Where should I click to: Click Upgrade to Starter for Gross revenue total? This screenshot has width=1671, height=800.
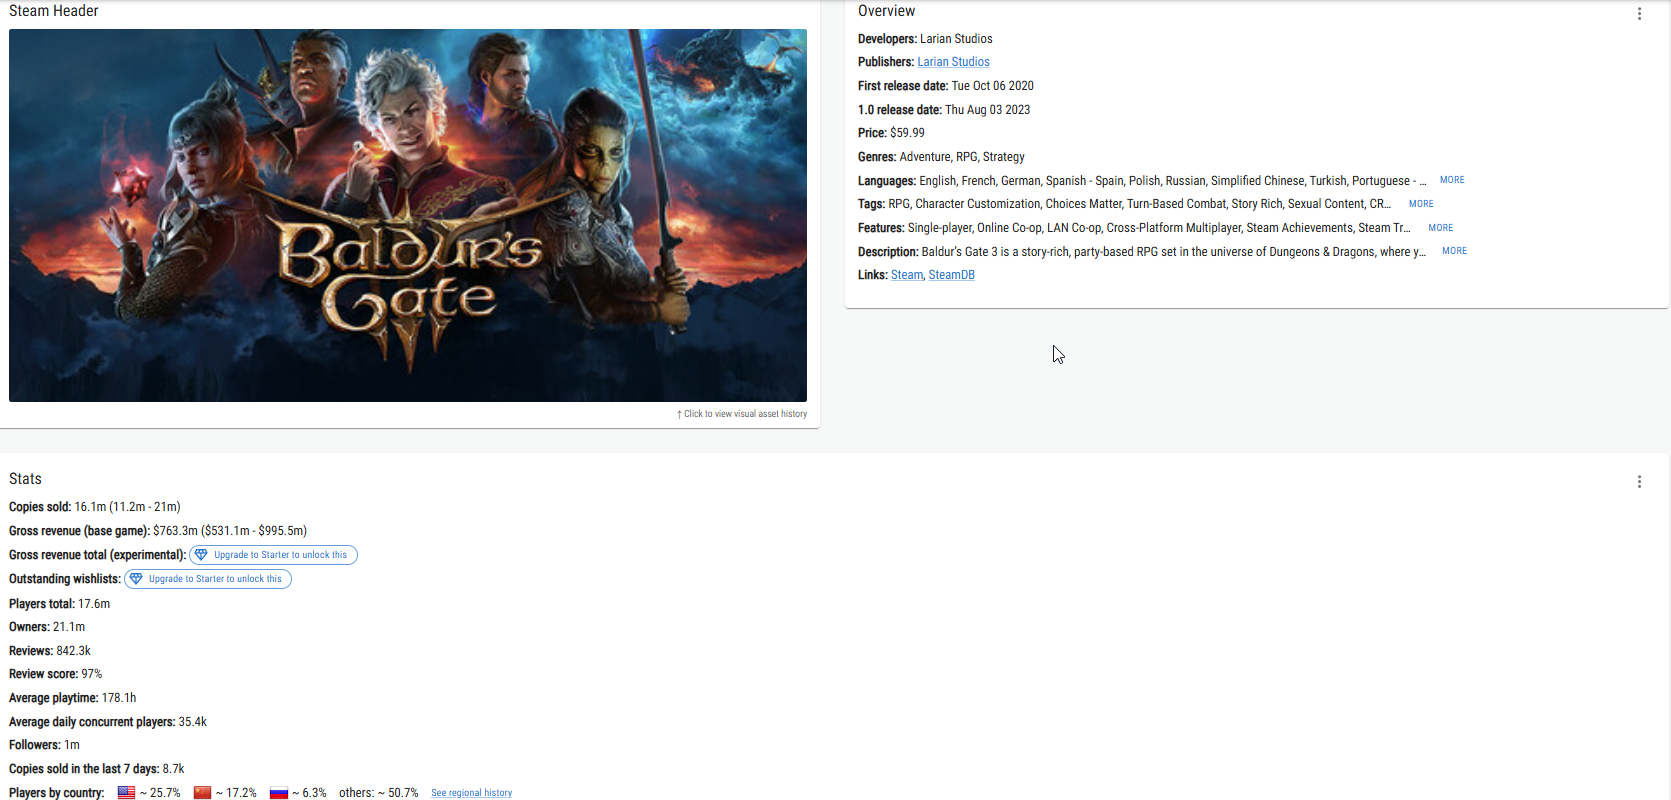pos(273,555)
